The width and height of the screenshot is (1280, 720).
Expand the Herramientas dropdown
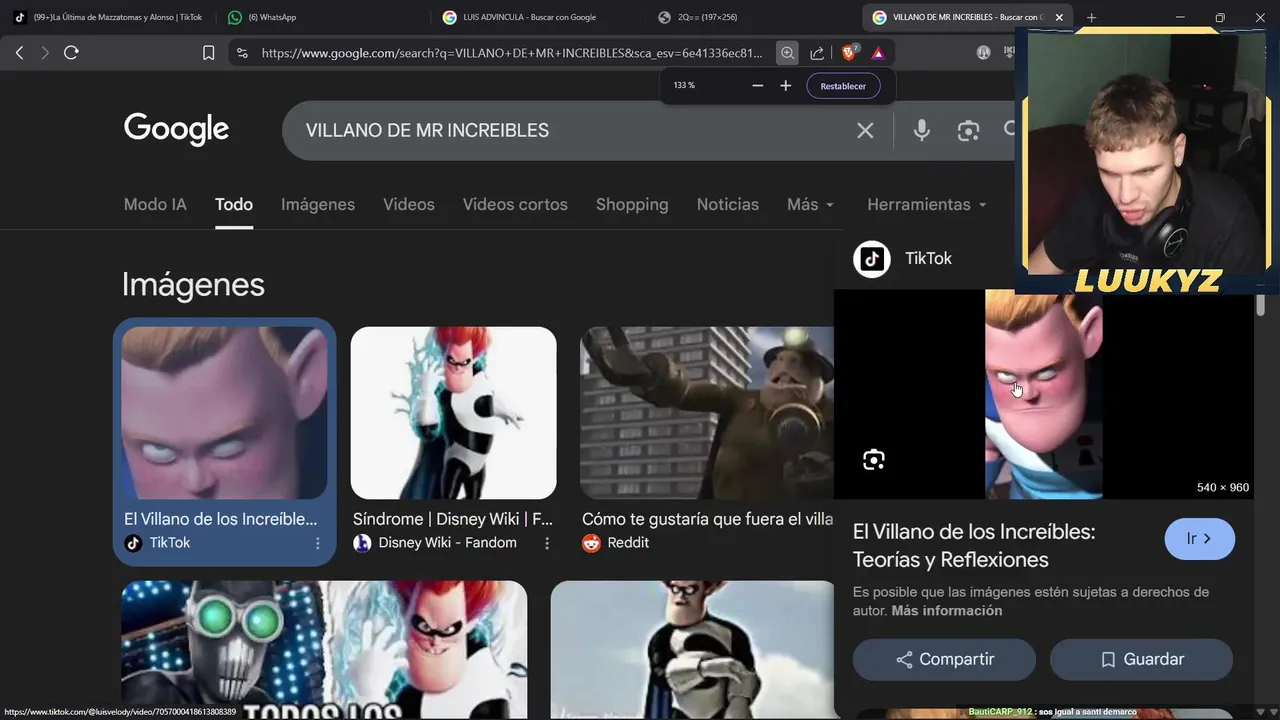click(927, 204)
